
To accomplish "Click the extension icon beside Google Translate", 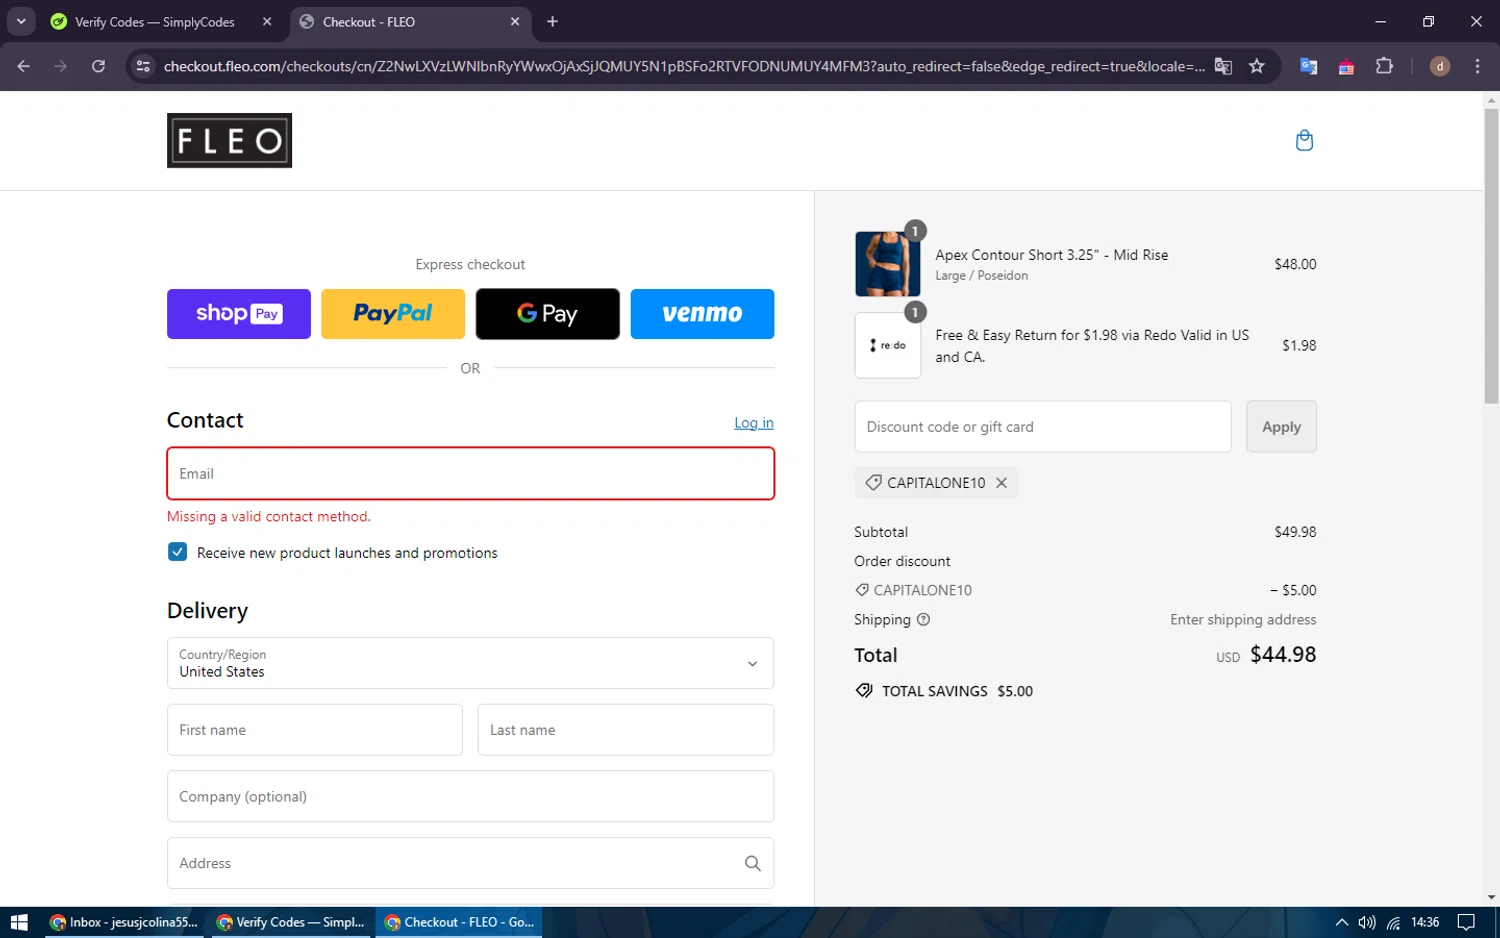I will pyautogui.click(x=1346, y=66).
